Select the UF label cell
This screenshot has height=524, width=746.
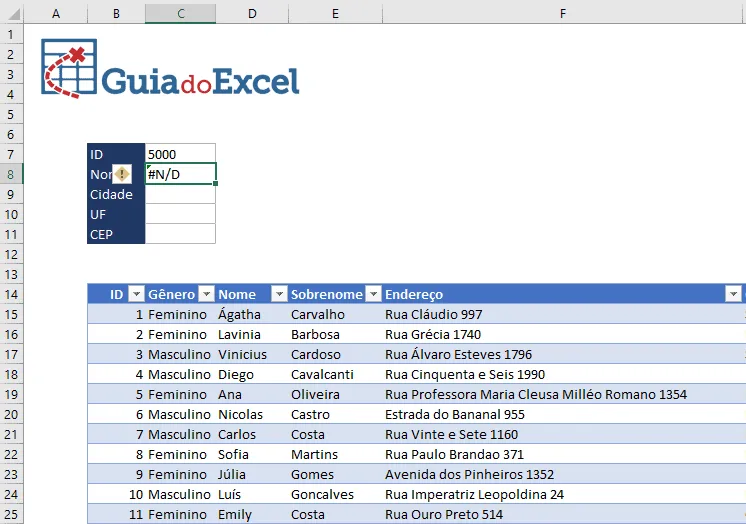click(116, 214)
